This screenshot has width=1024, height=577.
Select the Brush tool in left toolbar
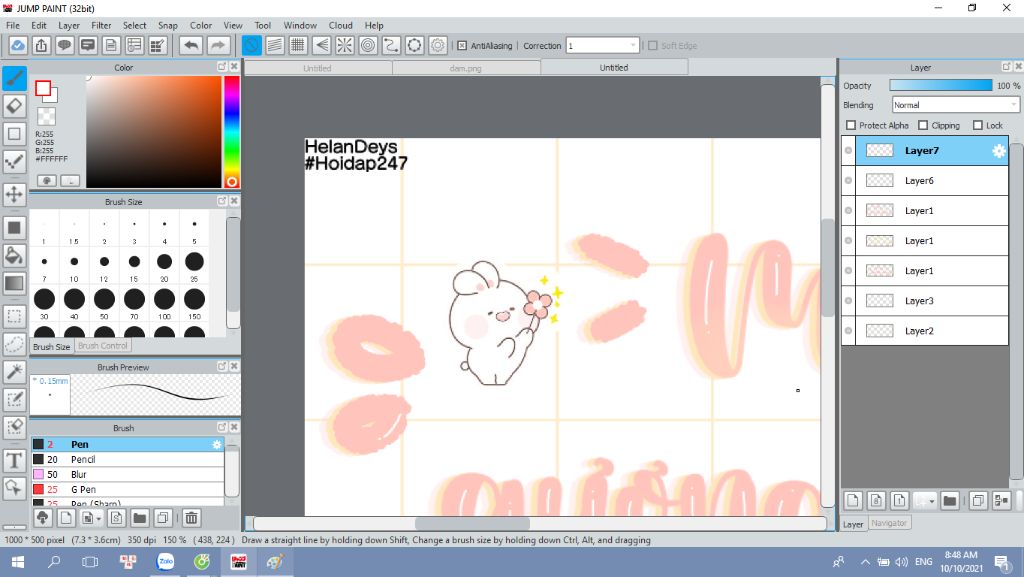click(14, 78)
